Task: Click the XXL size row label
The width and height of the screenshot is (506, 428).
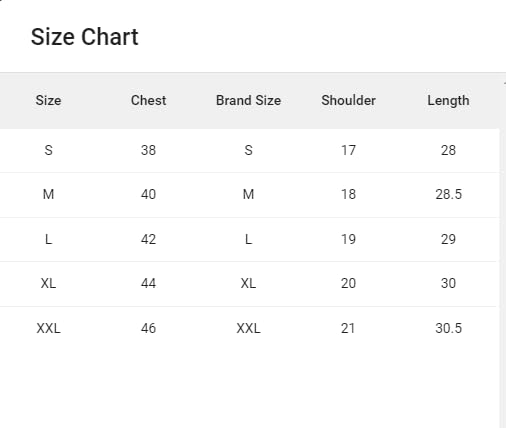Action: (x=48, y=328)
